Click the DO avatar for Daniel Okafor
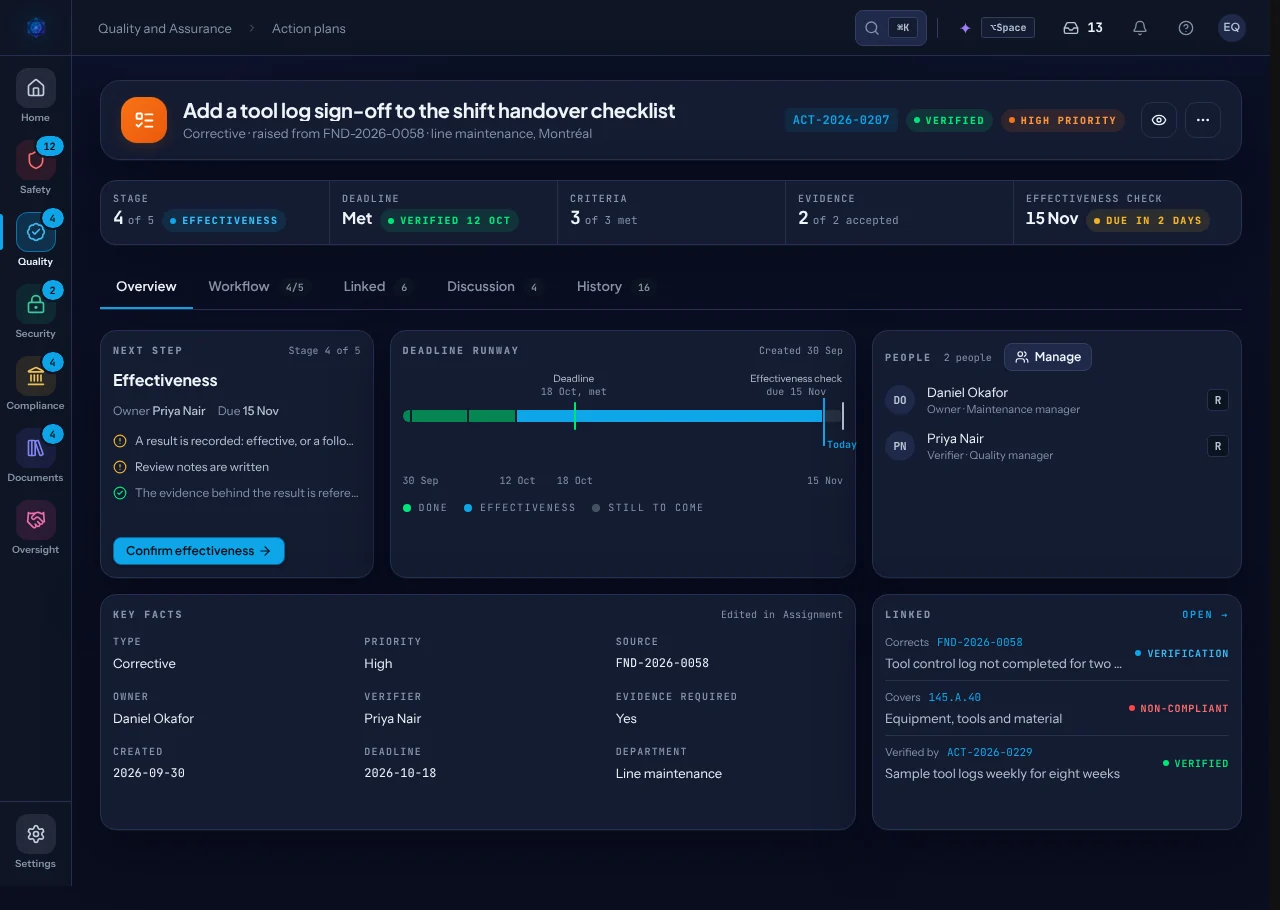 click(900, 400)
